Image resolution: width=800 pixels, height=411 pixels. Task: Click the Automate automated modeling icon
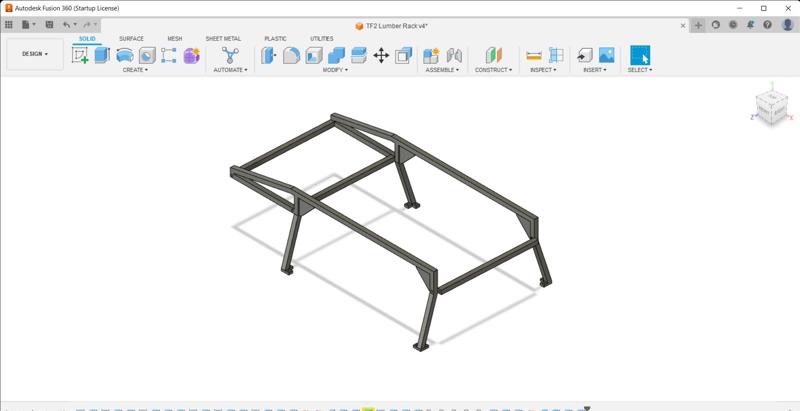pyautogui.click(x=230, y=55)
